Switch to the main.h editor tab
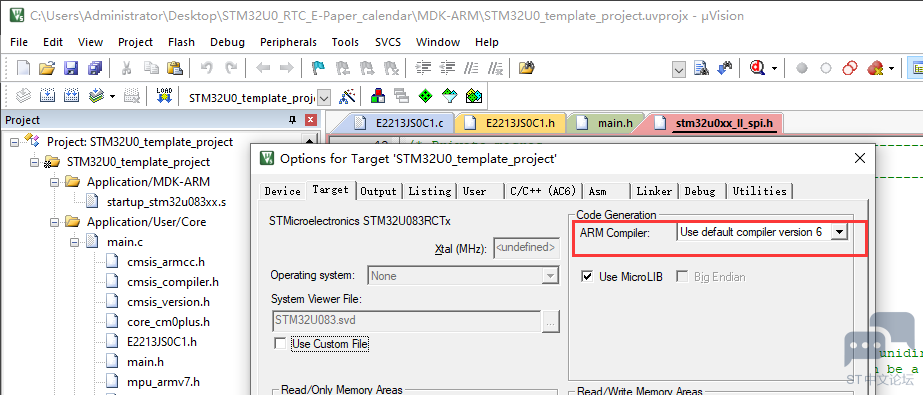923x395 pixels. pyautogui.click(x=607, y=123)
